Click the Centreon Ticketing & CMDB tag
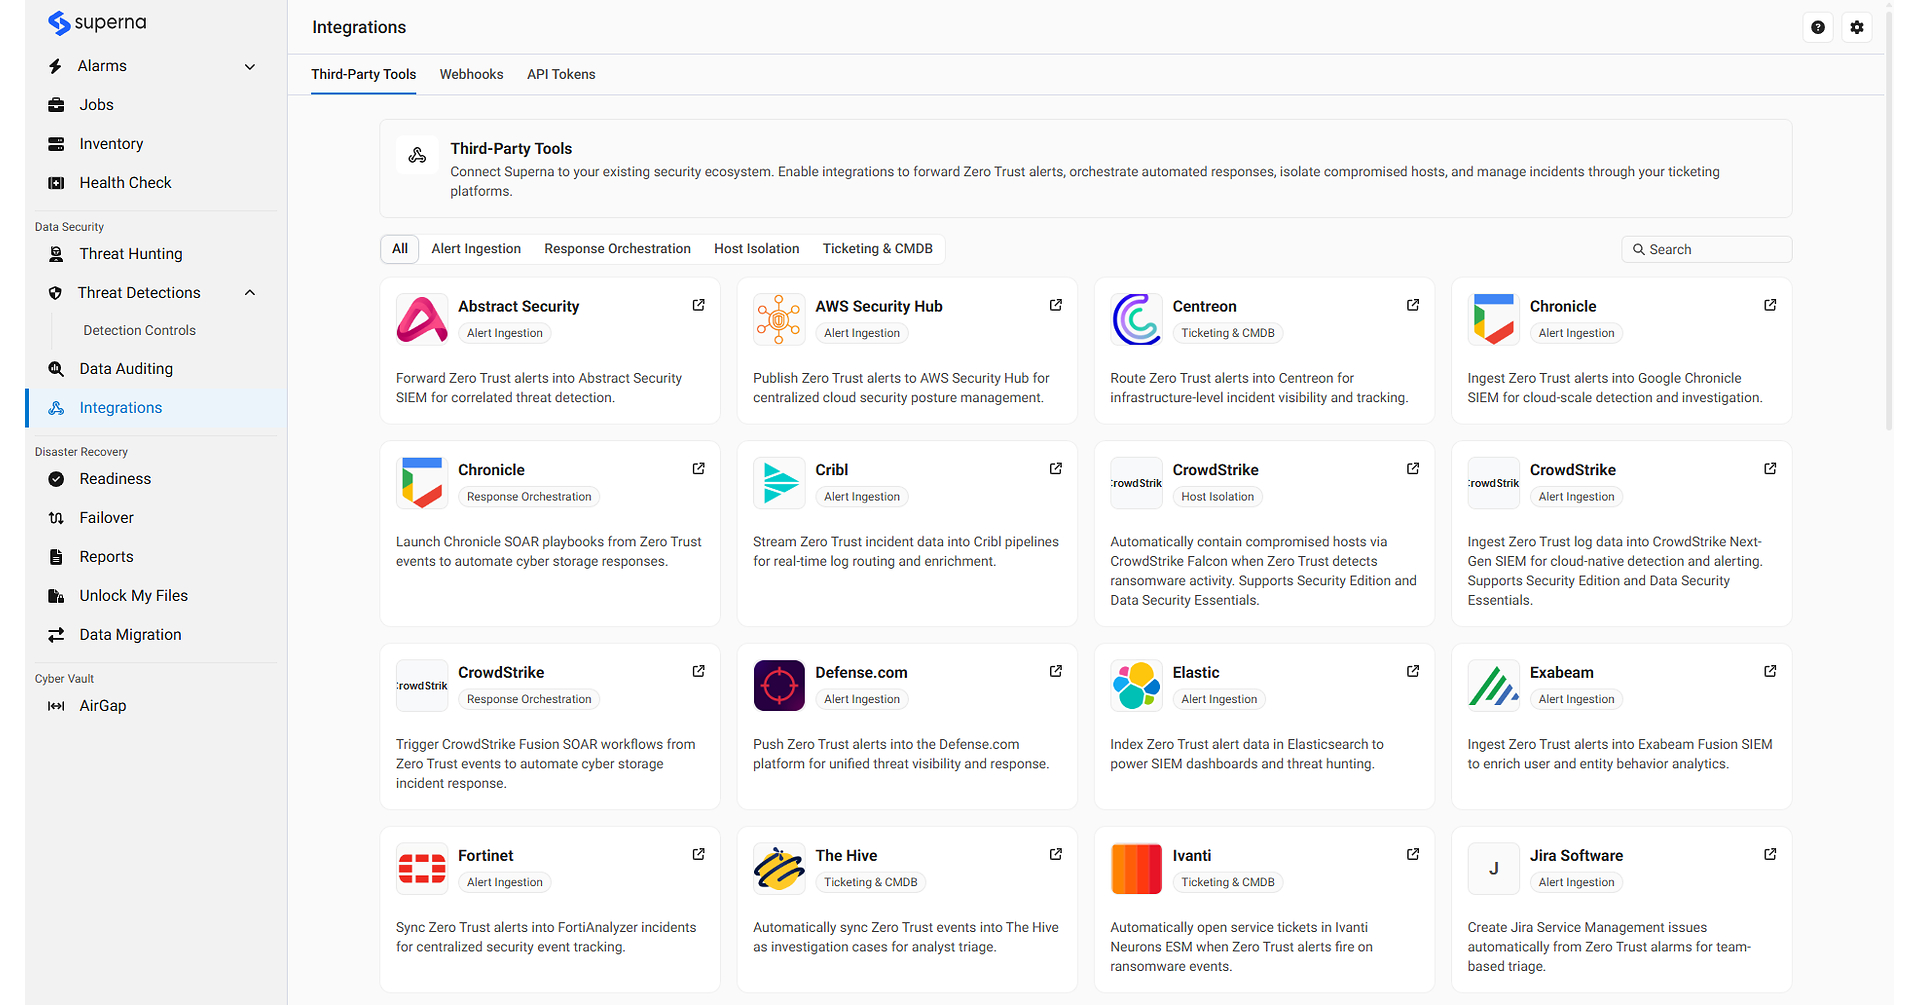This screenshot has width=1920, height=1005. pos(1227,333)
